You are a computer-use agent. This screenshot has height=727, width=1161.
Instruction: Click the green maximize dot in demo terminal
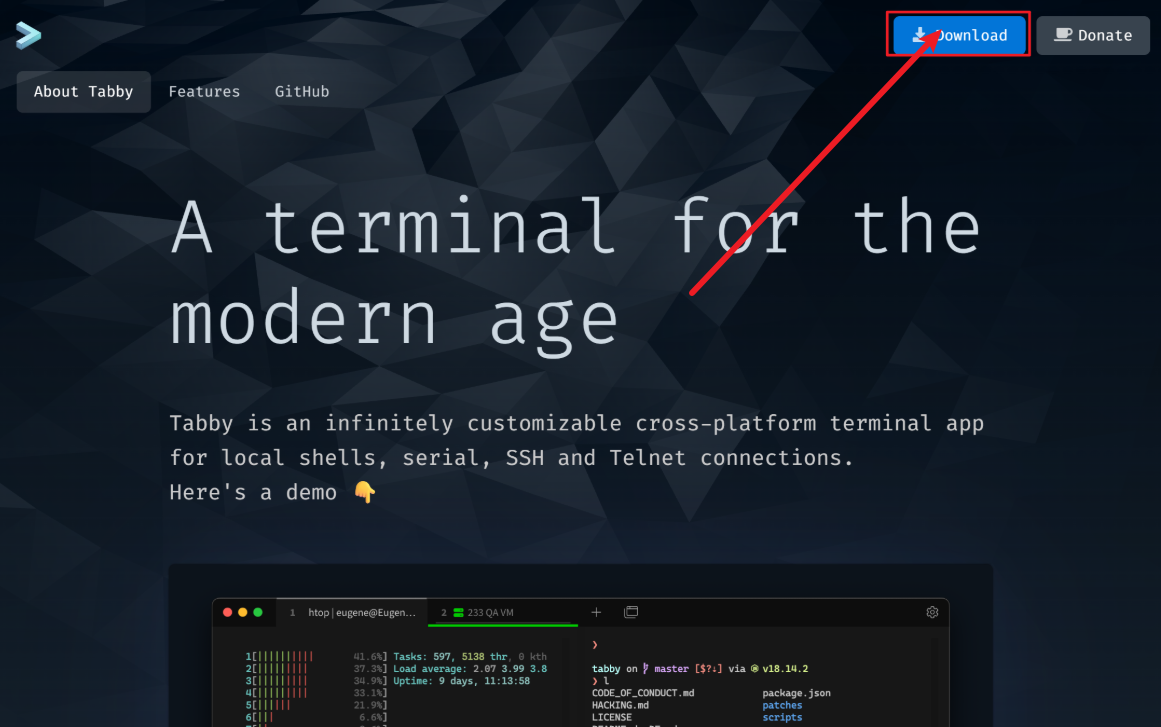258,612
